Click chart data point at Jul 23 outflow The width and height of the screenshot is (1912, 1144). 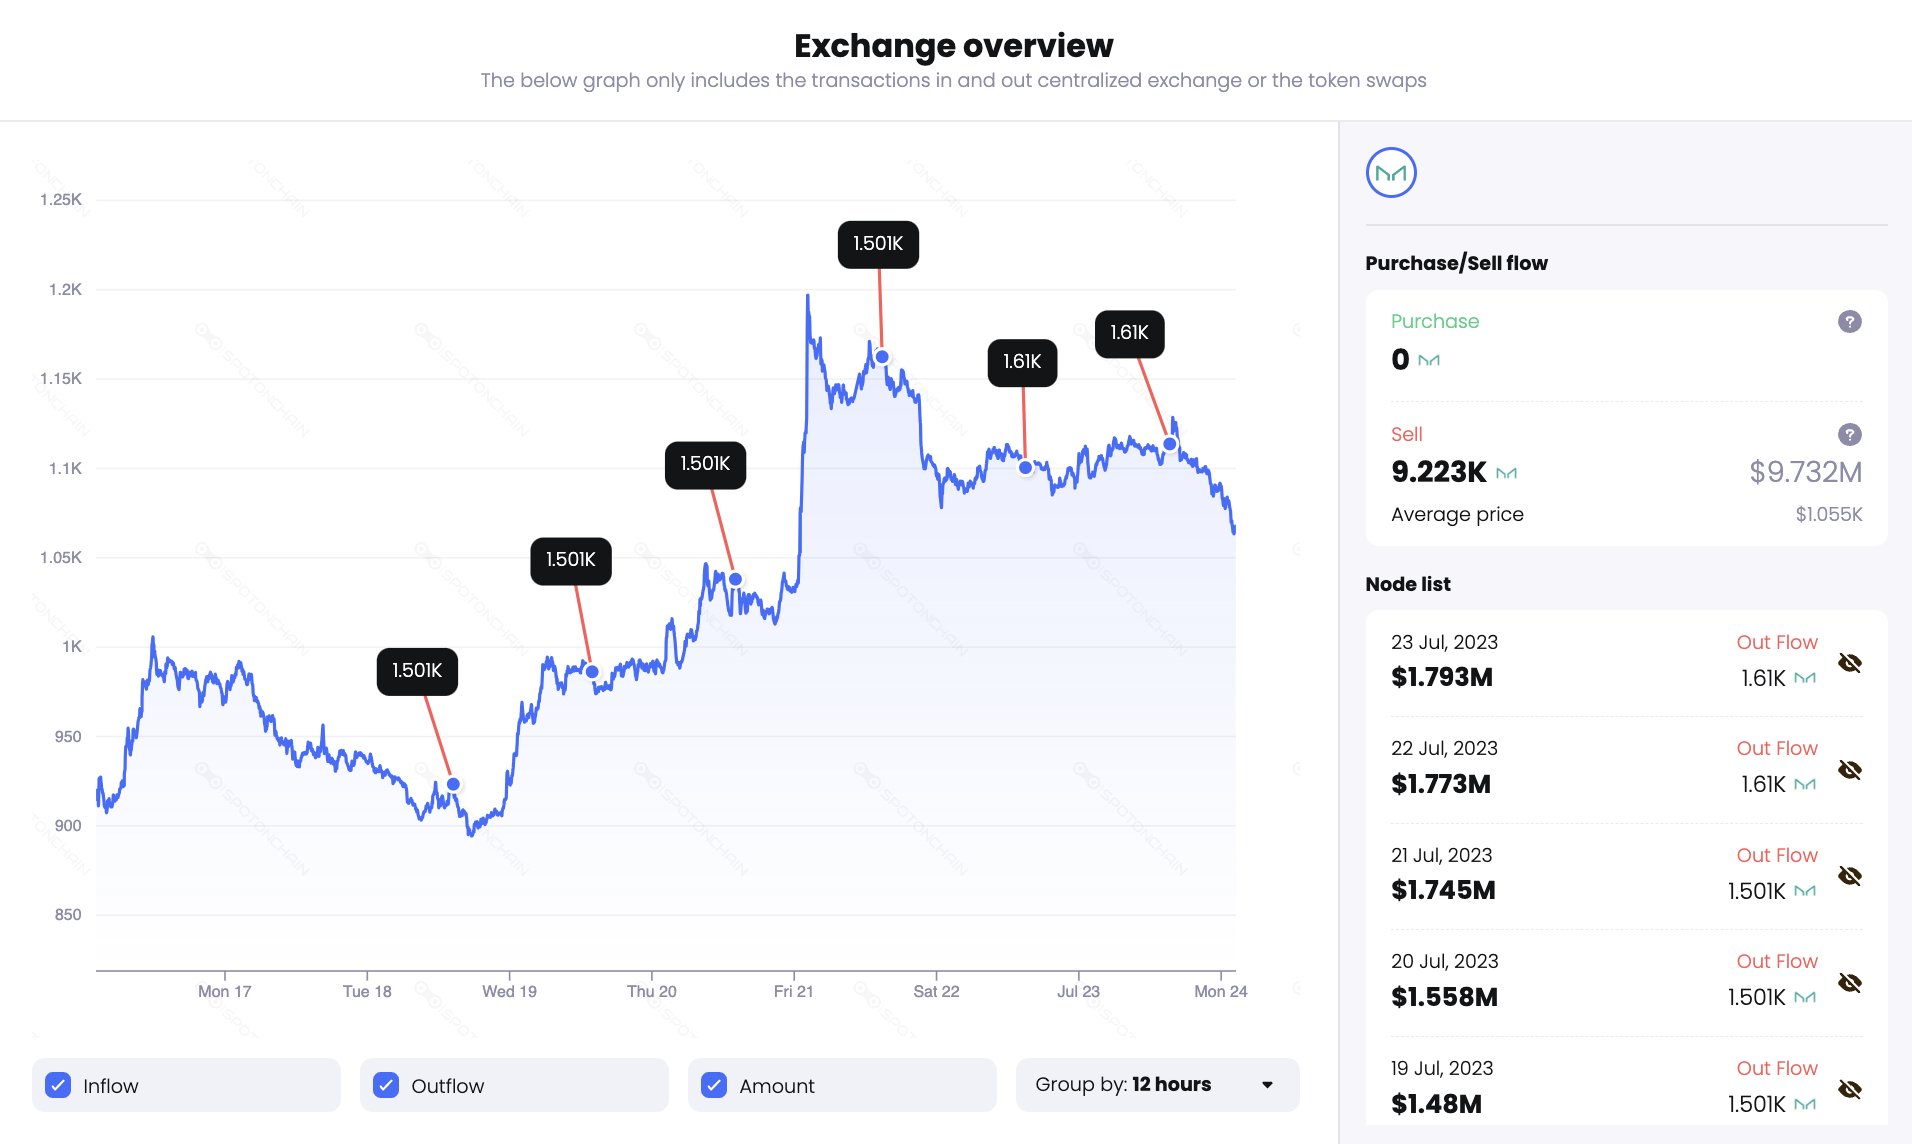click(x=1169, y=444)
